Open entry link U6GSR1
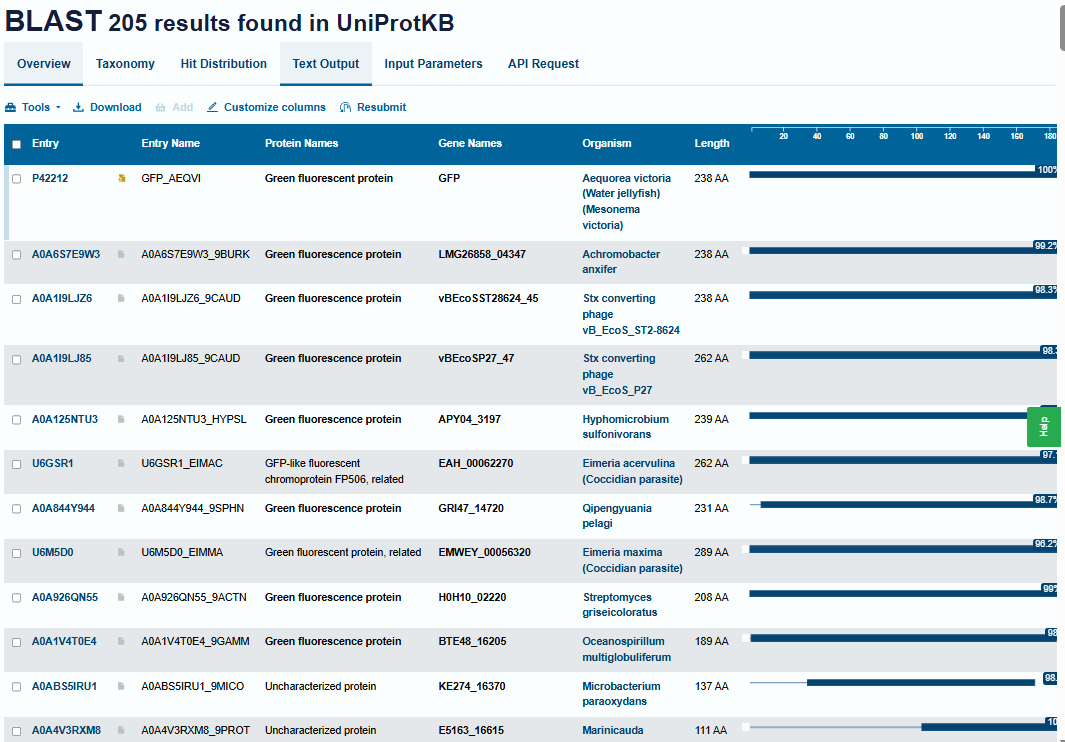The image size is (1065, 742). (52, 463)
